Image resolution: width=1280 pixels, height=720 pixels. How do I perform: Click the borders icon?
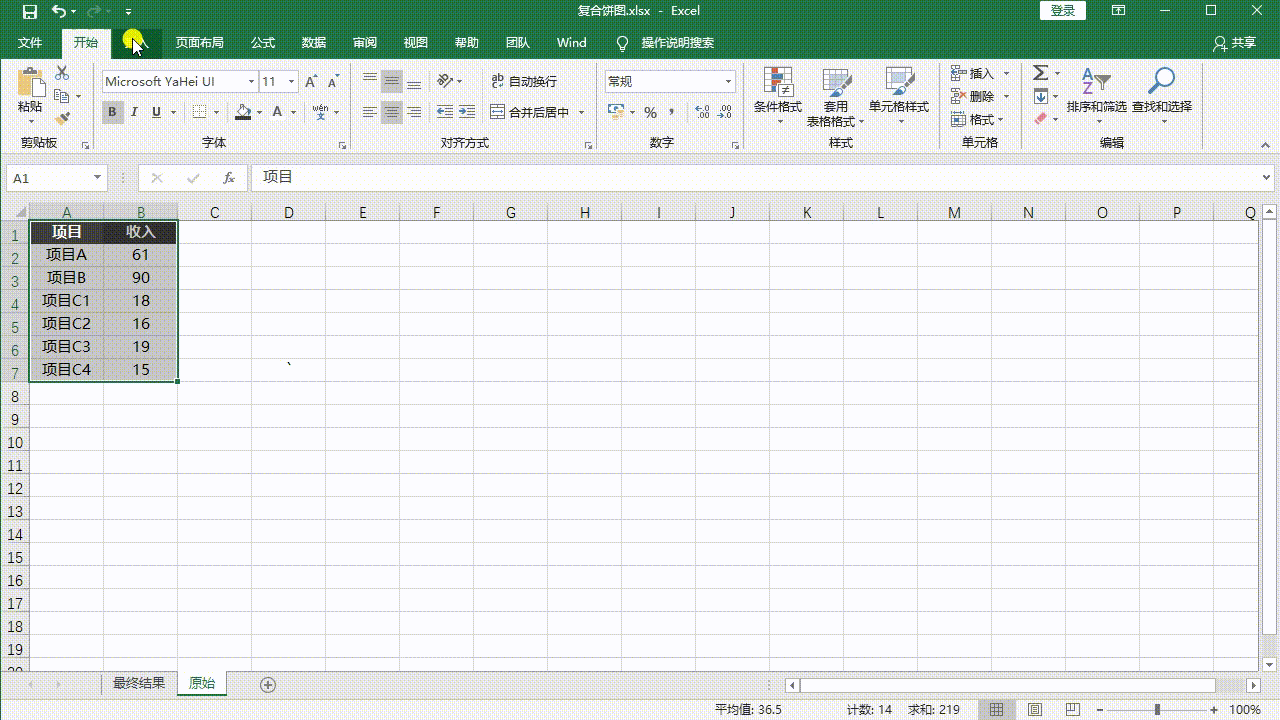coord(200,112)
